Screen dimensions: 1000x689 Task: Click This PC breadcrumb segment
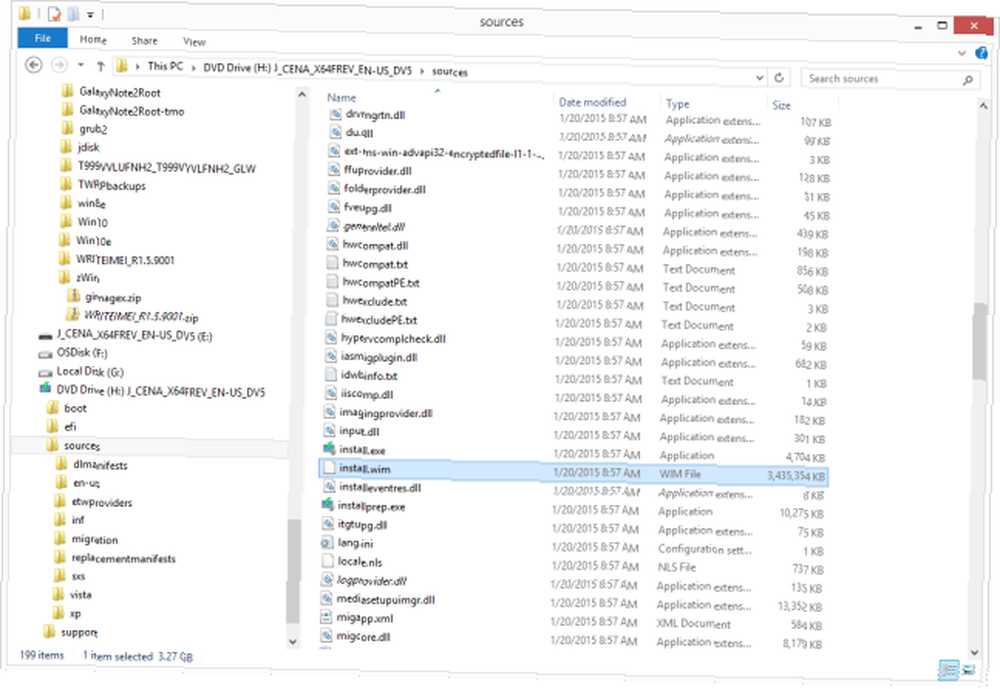point(165,66)
